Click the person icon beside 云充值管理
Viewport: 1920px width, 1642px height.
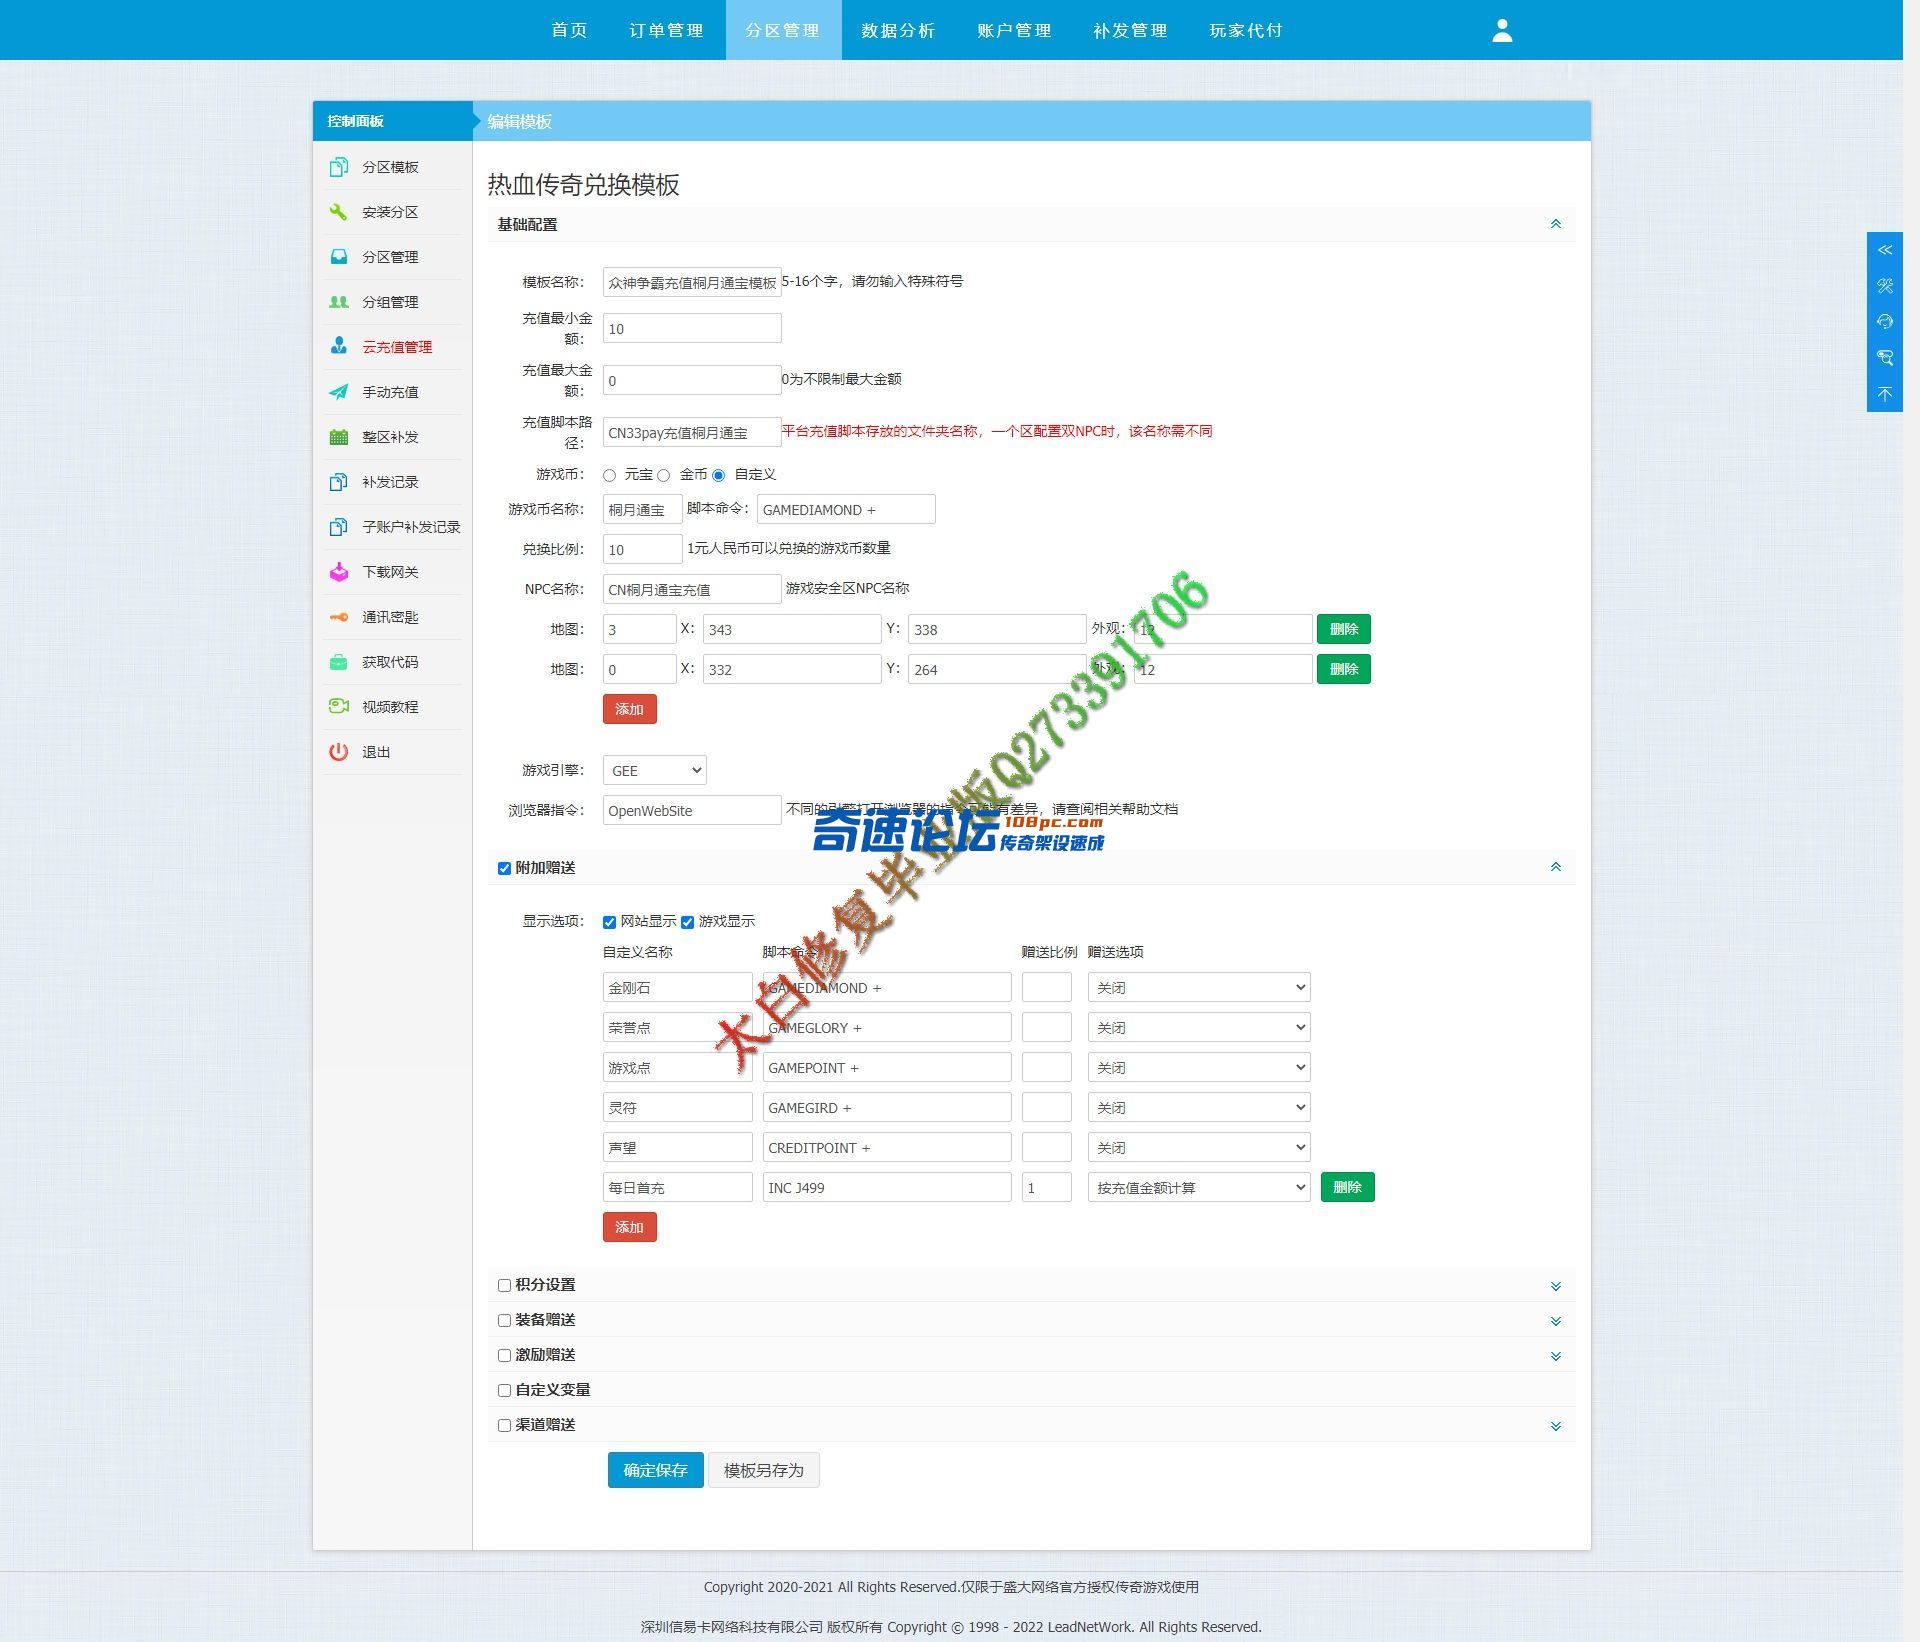click(339, 347)
